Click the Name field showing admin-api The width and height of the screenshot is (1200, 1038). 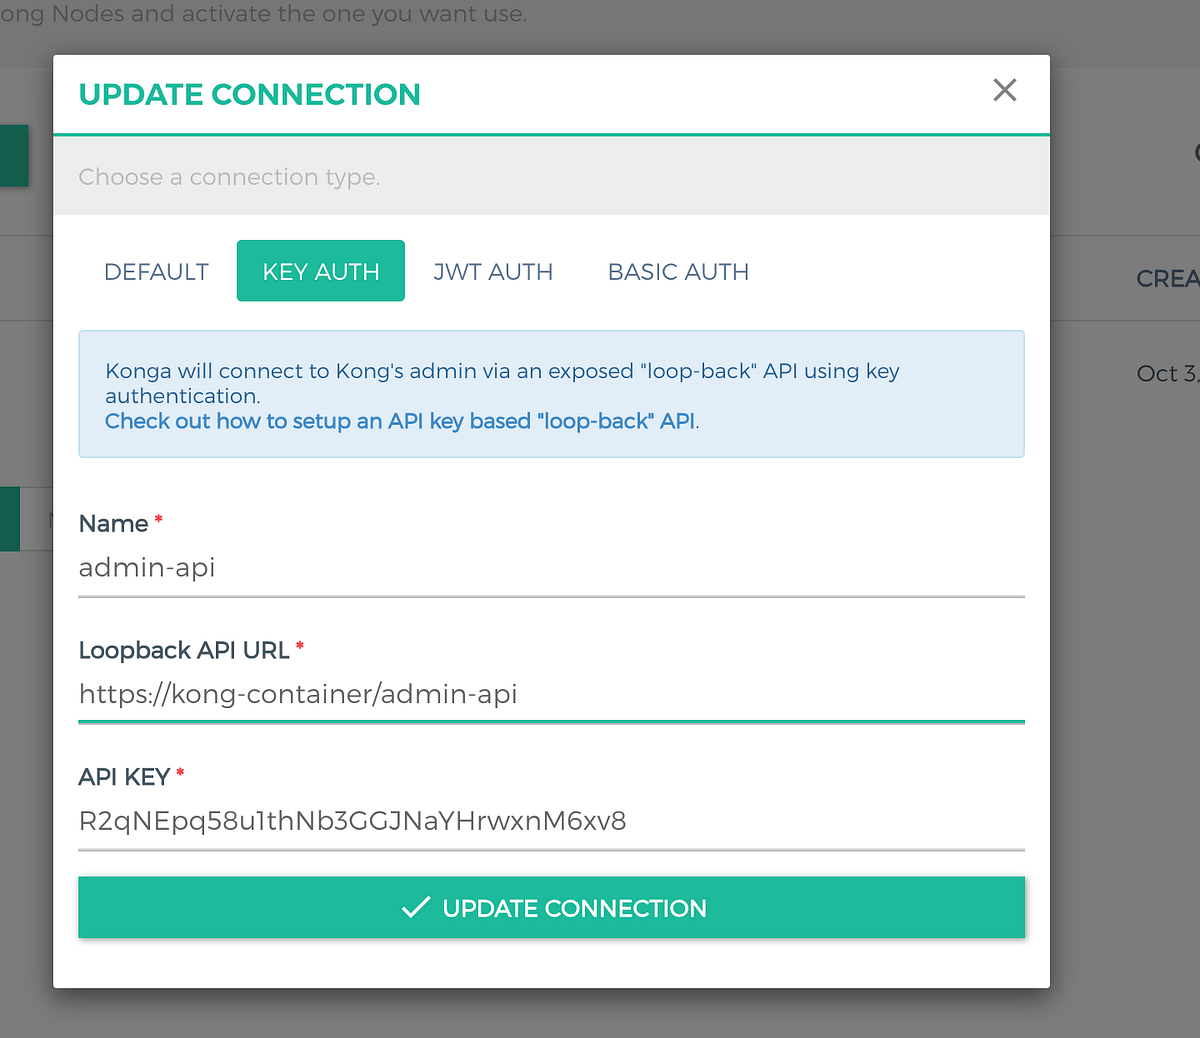[550, 567]
